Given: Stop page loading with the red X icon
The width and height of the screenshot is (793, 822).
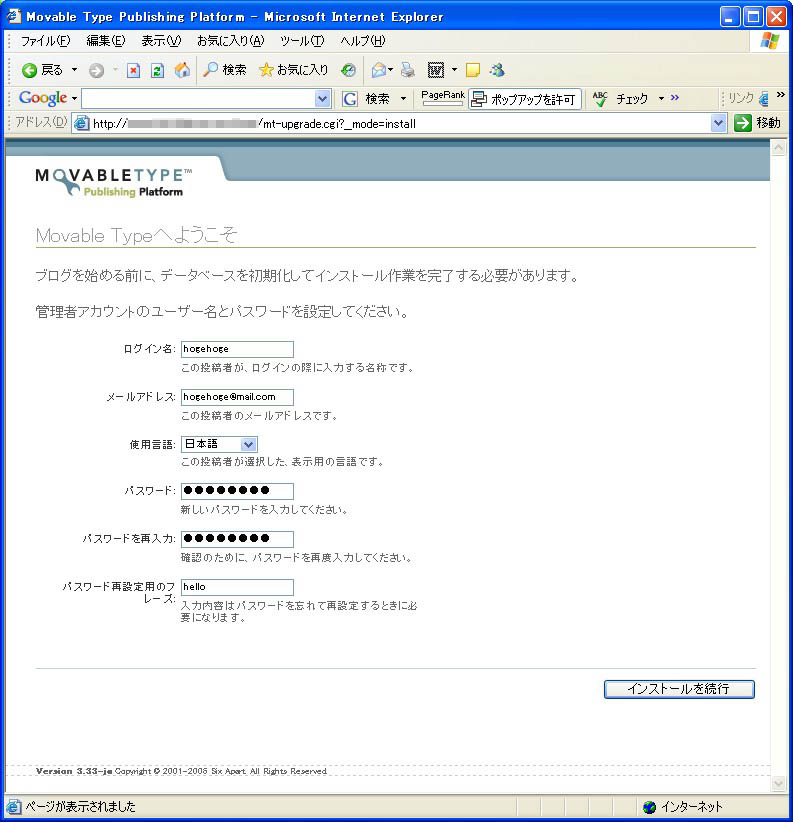Looking at the screenshot, I should [134, 70].
